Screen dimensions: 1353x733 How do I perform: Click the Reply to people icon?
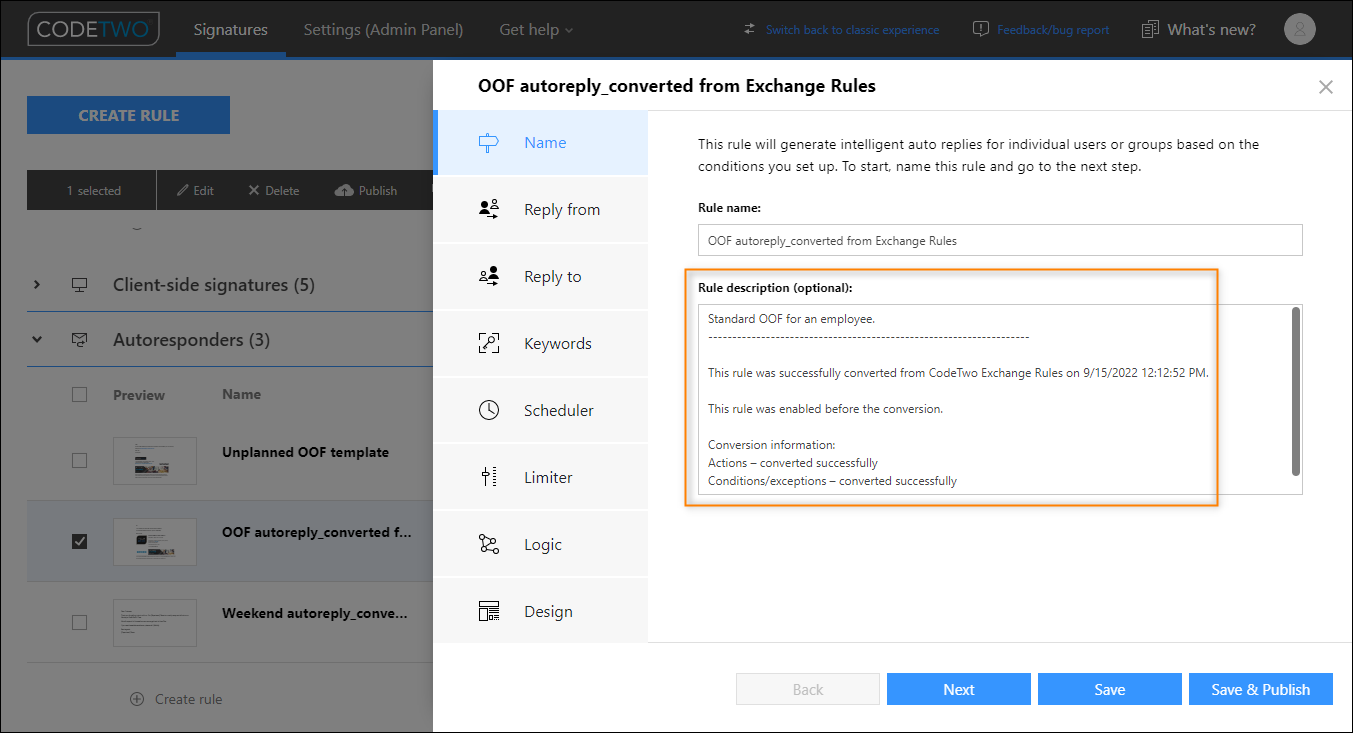point(488,276)
